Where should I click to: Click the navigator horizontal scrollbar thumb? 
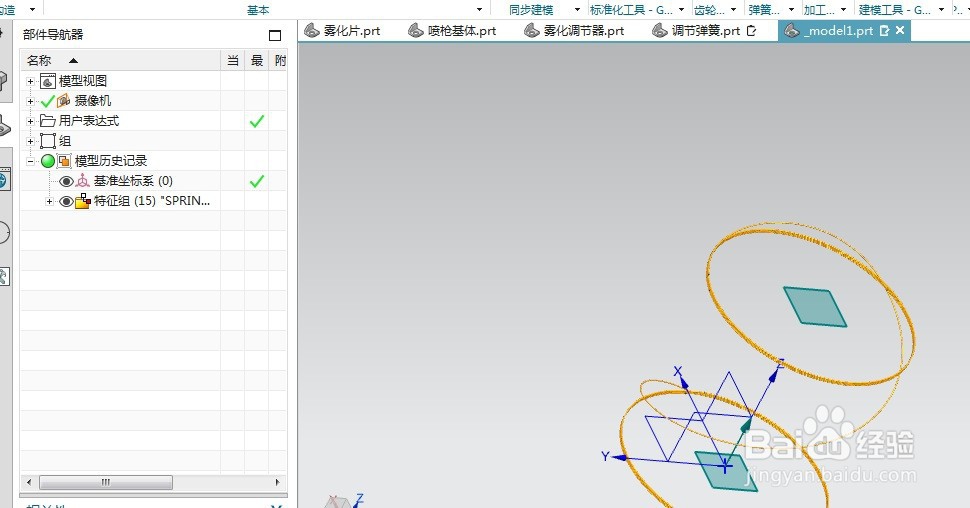pos(106,482)
